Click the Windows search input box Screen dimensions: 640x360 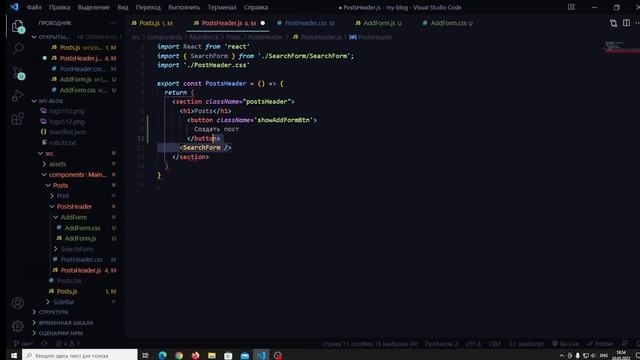pos(80,355)
